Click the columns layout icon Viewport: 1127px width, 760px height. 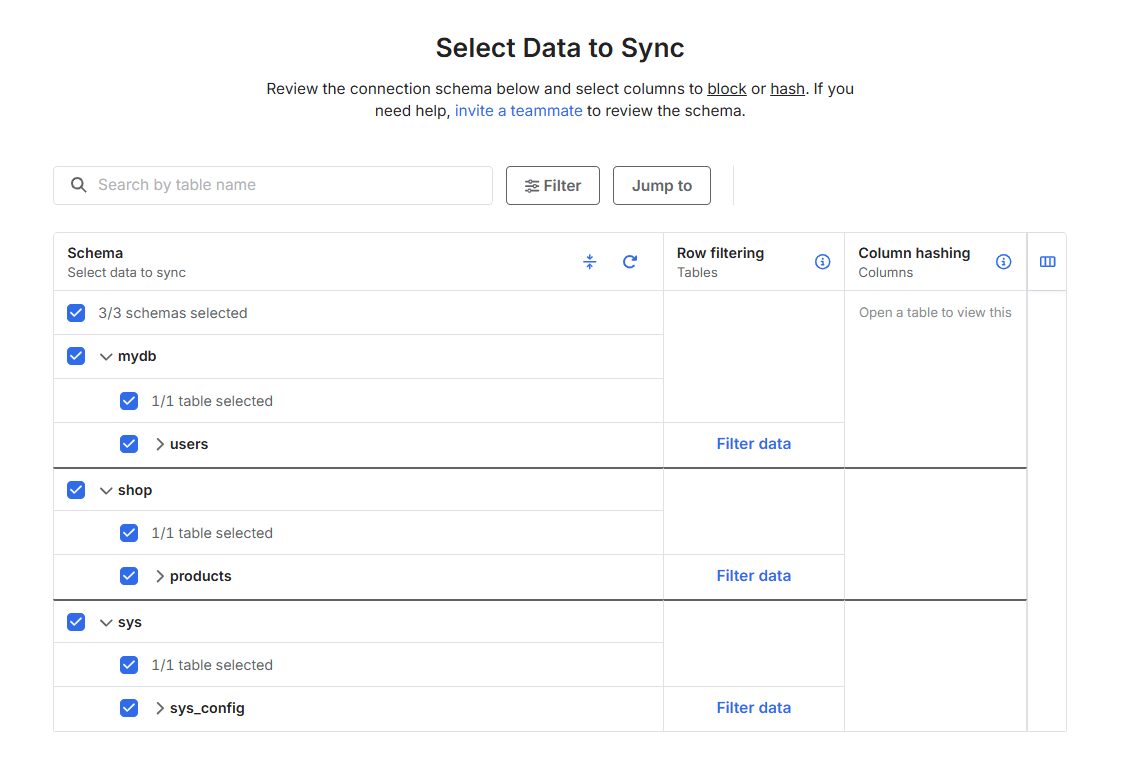click(1048, 262)
